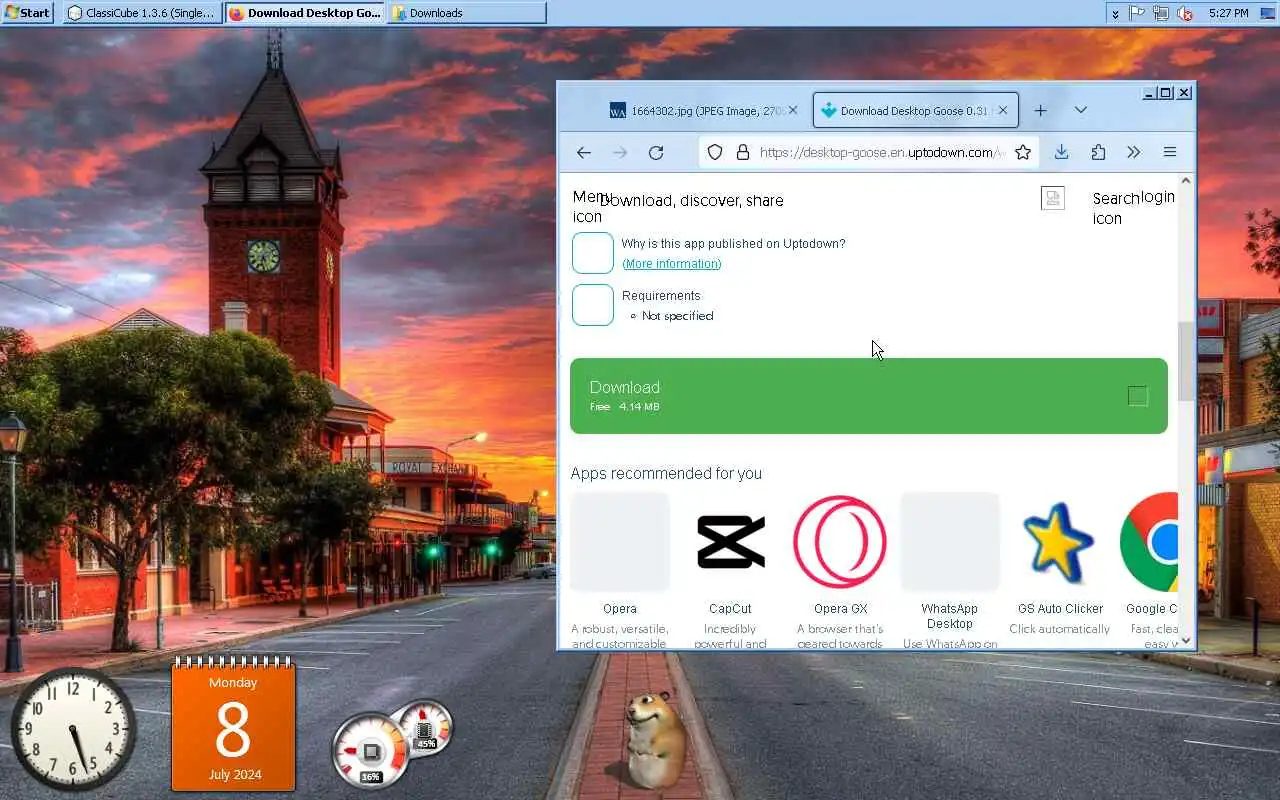The width and height of the screenshot is (1280, 800).
Task: Open the Firefox hamburger menu
Action: (1170, 152)
